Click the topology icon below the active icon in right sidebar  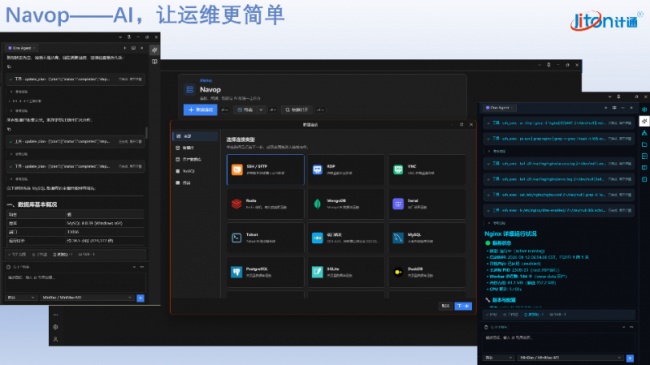coord(644,133)
